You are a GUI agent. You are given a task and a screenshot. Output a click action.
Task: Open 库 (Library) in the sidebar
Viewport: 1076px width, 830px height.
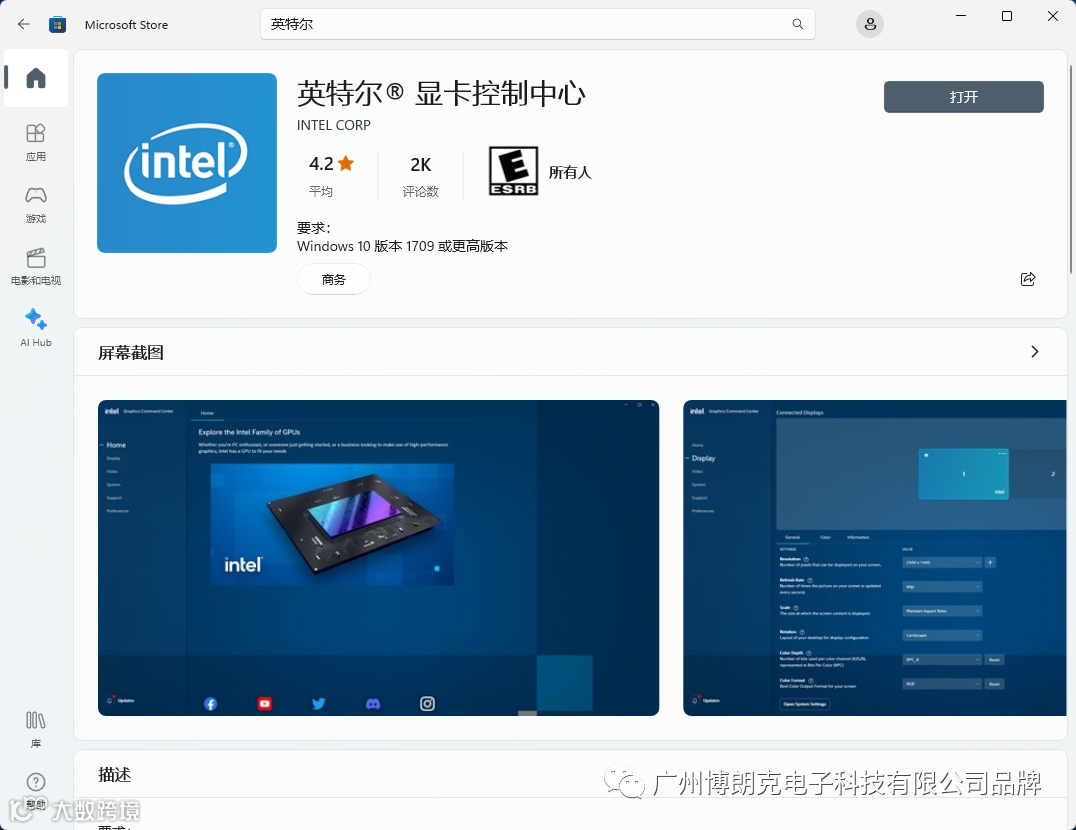pyautogui.click(x=36, y=729)
